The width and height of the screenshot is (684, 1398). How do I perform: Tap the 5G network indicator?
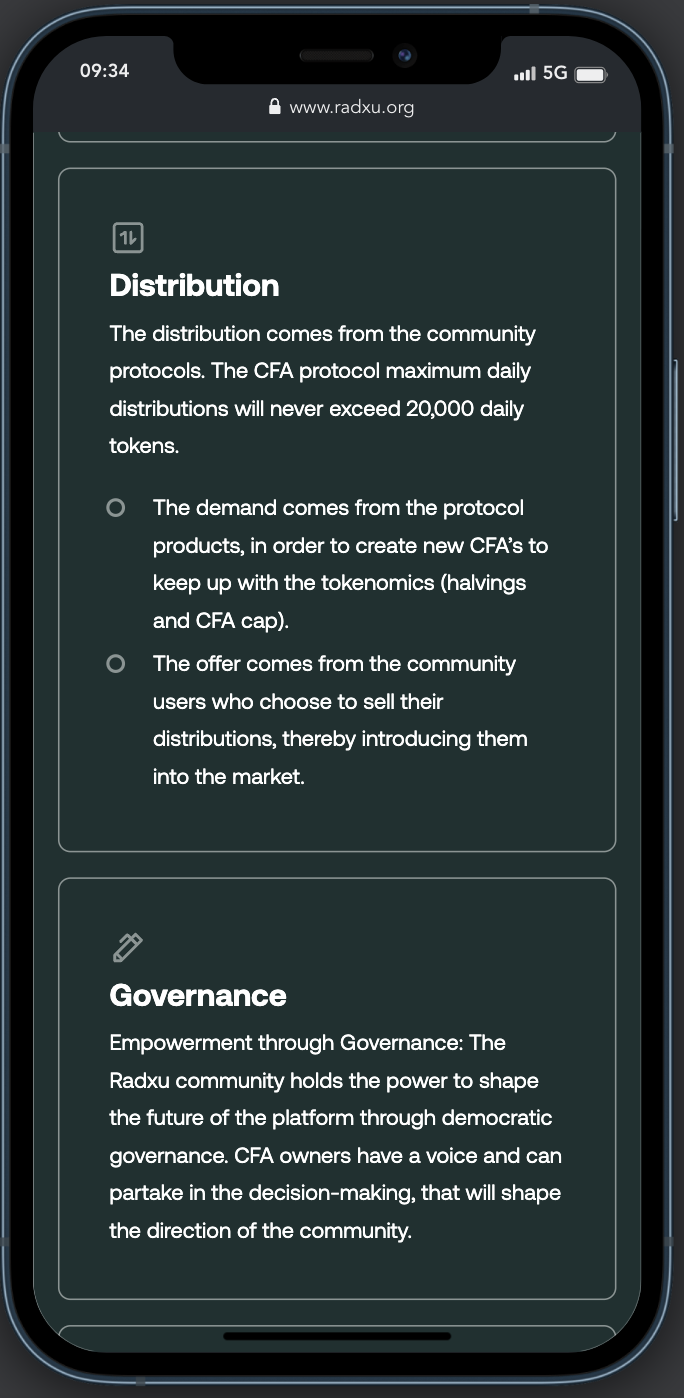coord(555,74)
